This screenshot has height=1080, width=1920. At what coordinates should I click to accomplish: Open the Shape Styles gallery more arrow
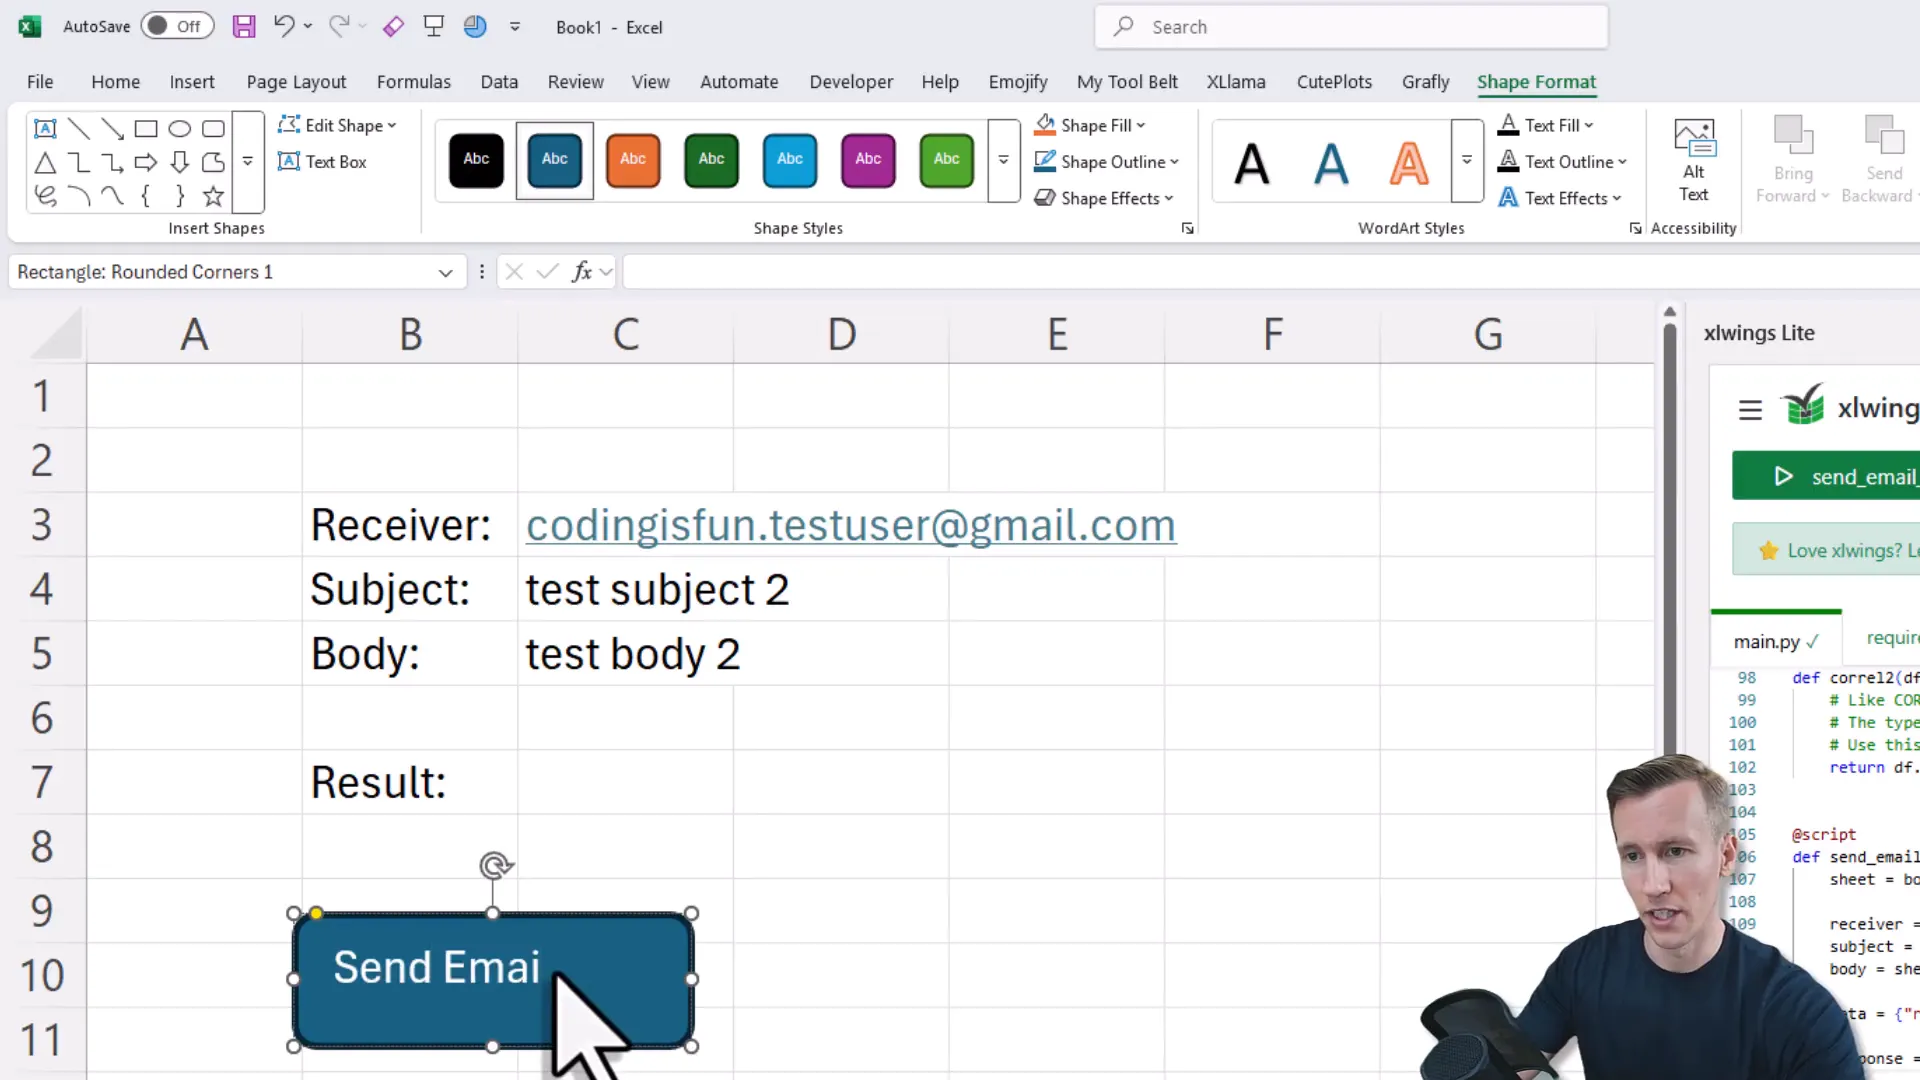pyautogui.click(x=1002, y=161)
